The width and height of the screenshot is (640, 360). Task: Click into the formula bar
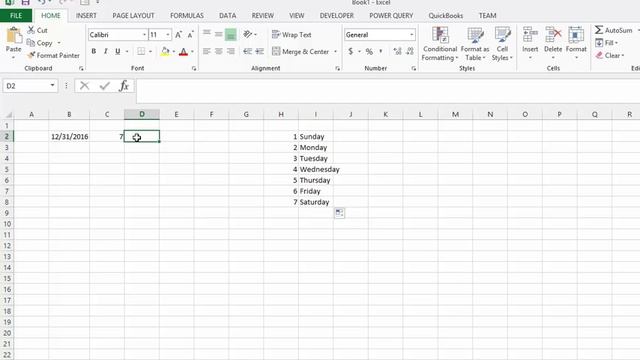coord(388,91)
